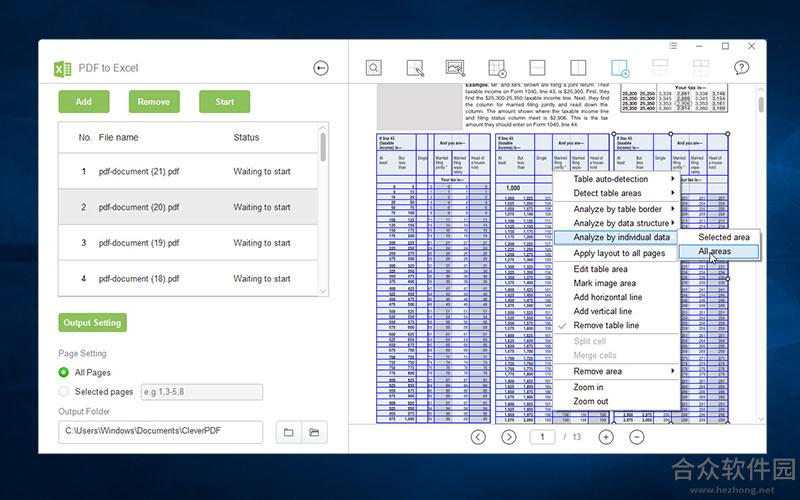This screenshot has width=800, height=500.
Task: Choose Add vertical line menu item
Action: click(x=616, y=311)
